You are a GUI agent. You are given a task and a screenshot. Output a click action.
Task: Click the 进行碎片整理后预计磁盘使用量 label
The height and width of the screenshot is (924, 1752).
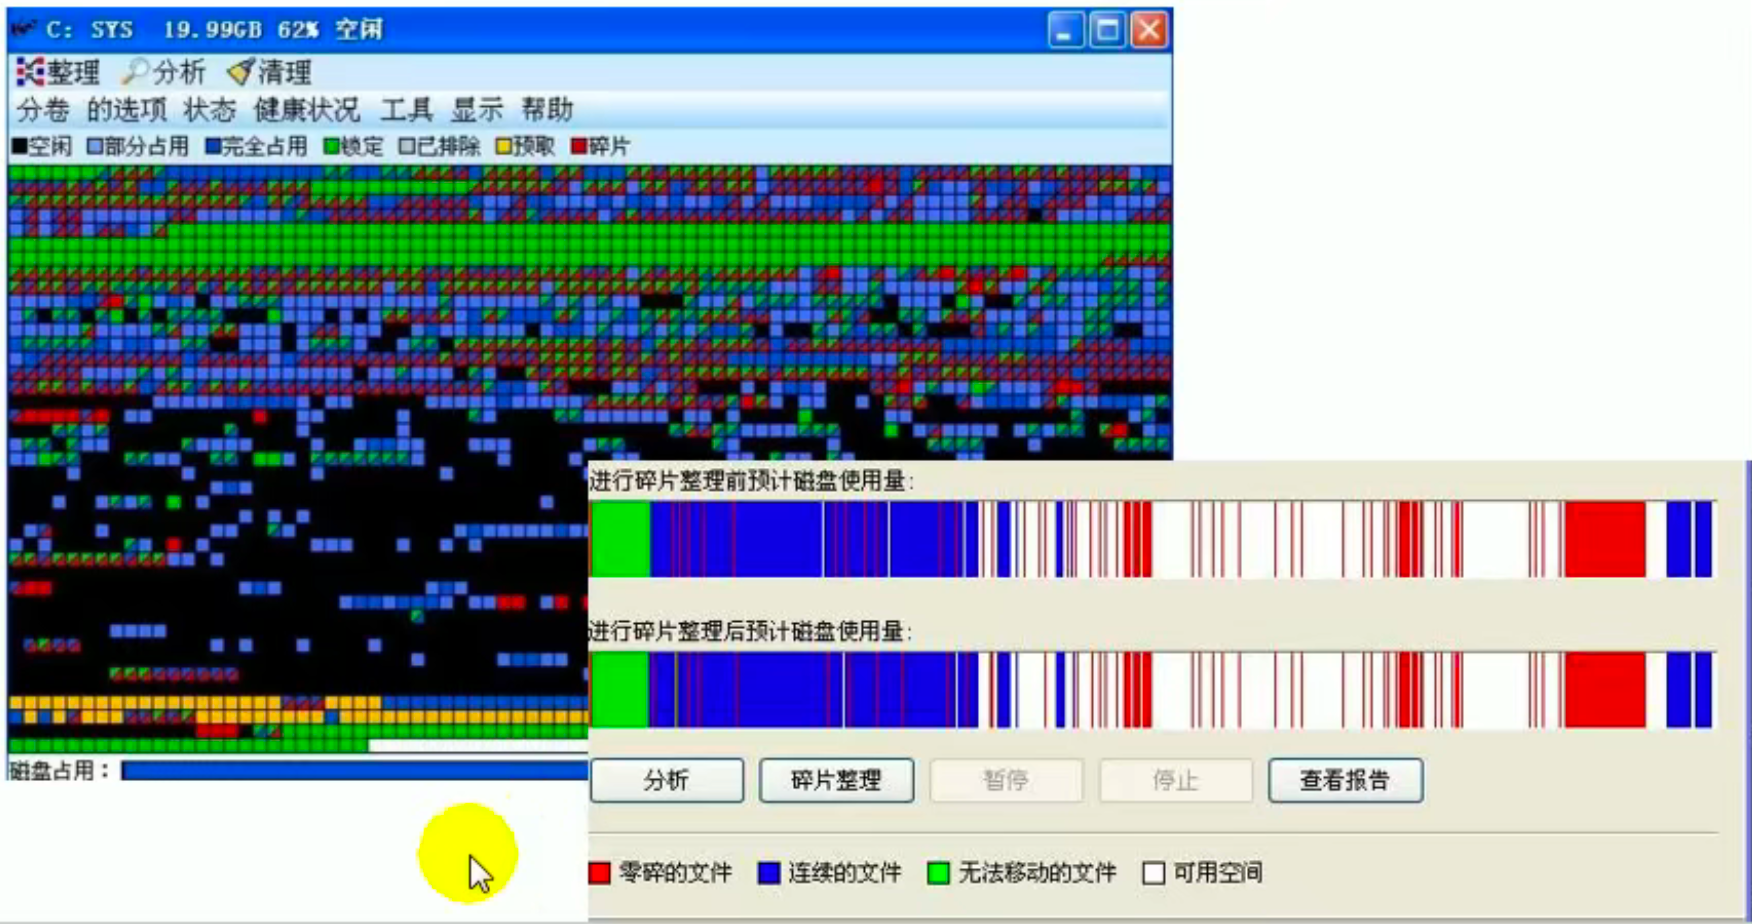[751, 631]
